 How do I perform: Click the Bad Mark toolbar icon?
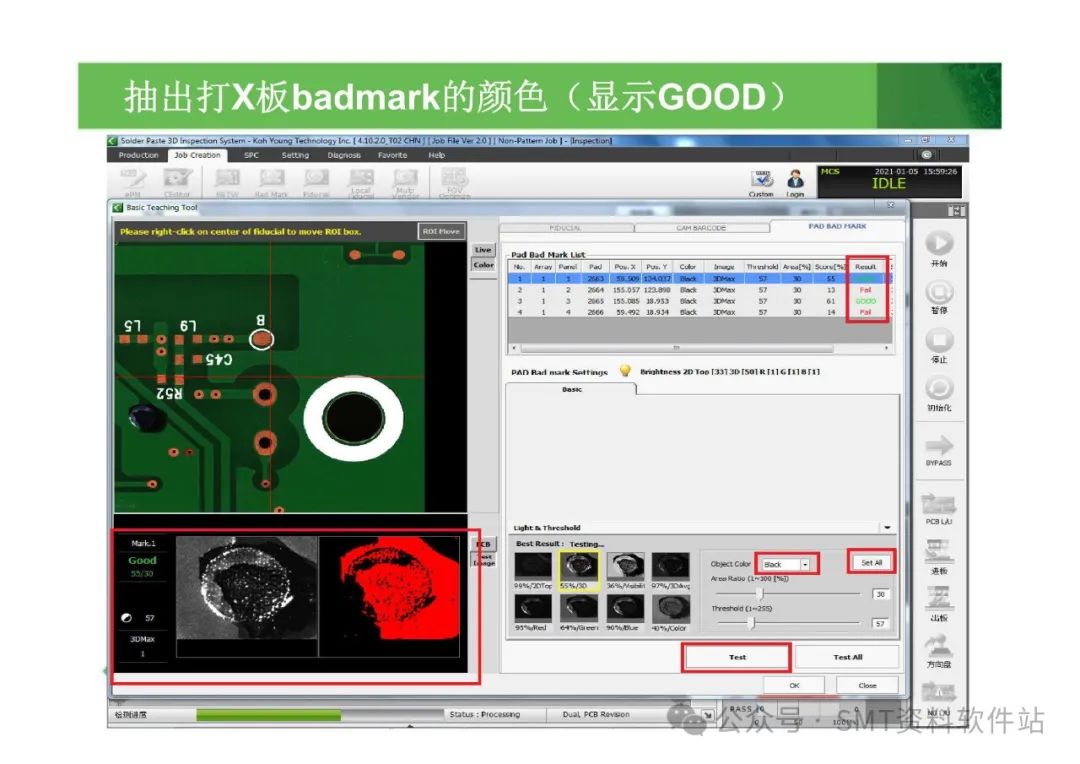(x=271, y=182)
